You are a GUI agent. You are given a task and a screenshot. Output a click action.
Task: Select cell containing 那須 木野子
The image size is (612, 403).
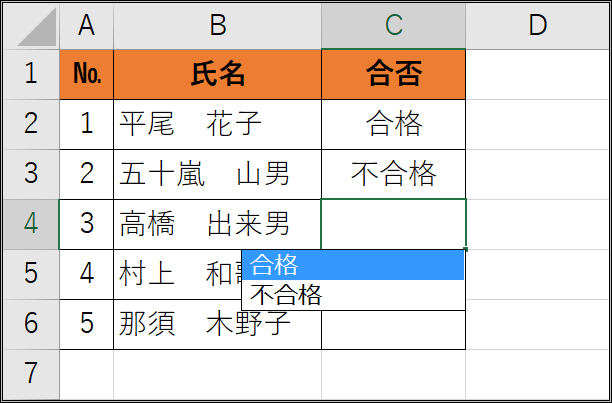(217, 324)
